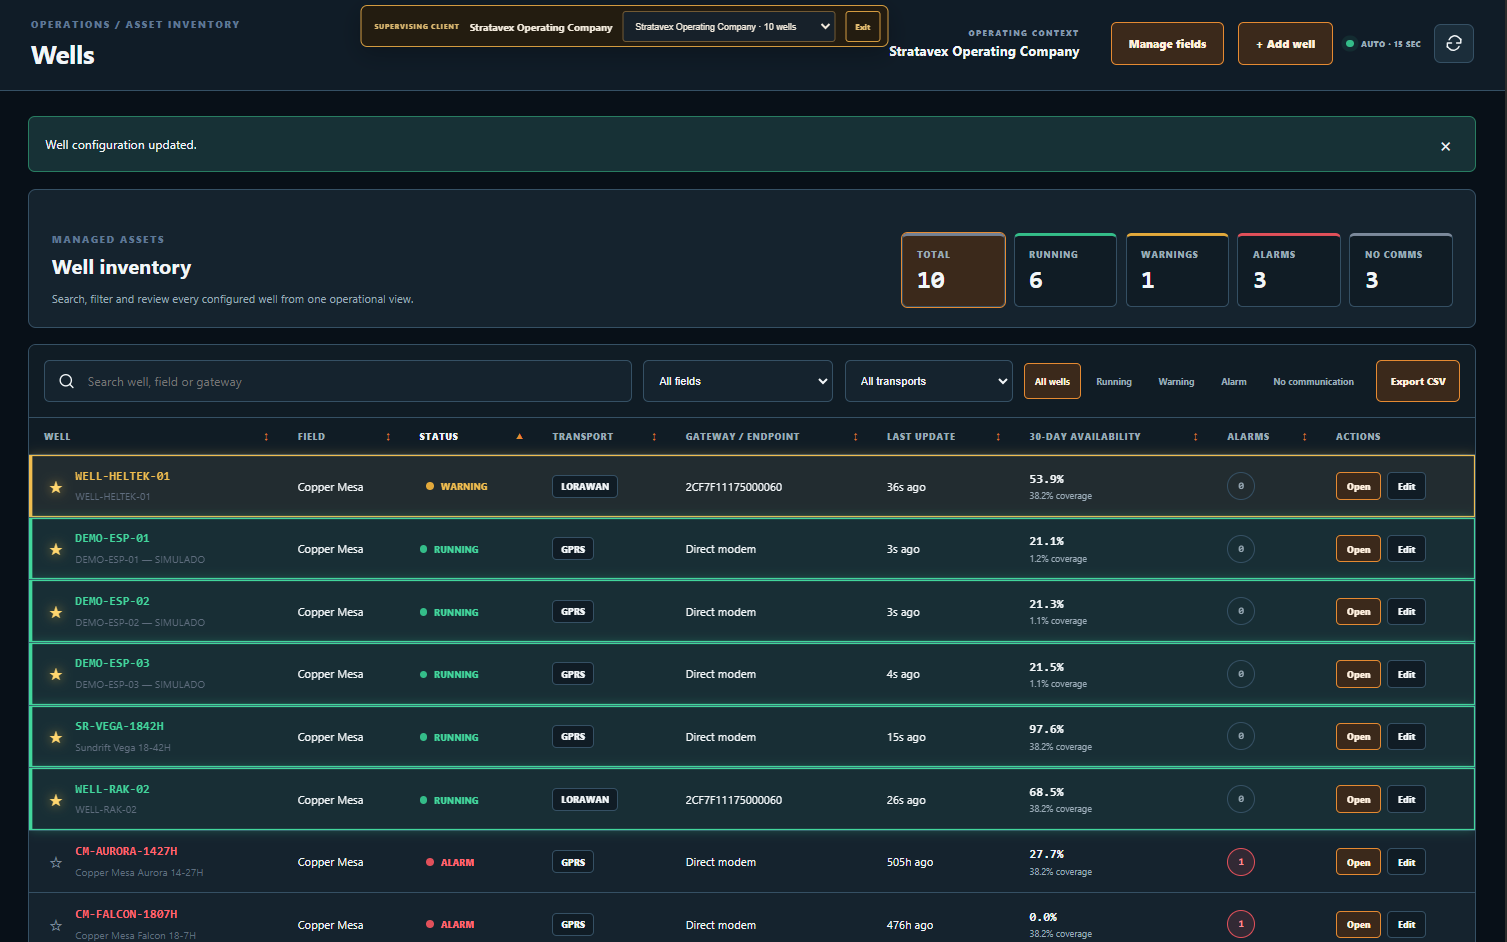The image size is (1507, 942).
Task: Click alarm count badge for SR-VEGA-1842H
Action: coord(1241,736)
